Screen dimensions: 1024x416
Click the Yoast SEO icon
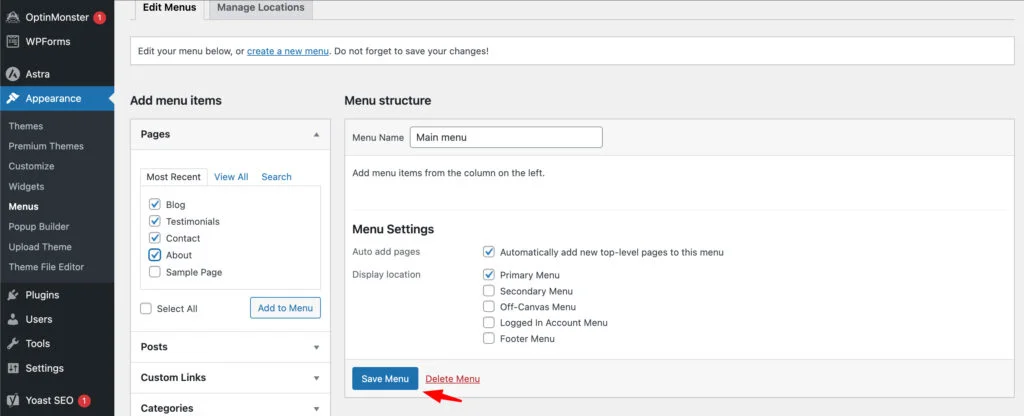pos(12,400)
